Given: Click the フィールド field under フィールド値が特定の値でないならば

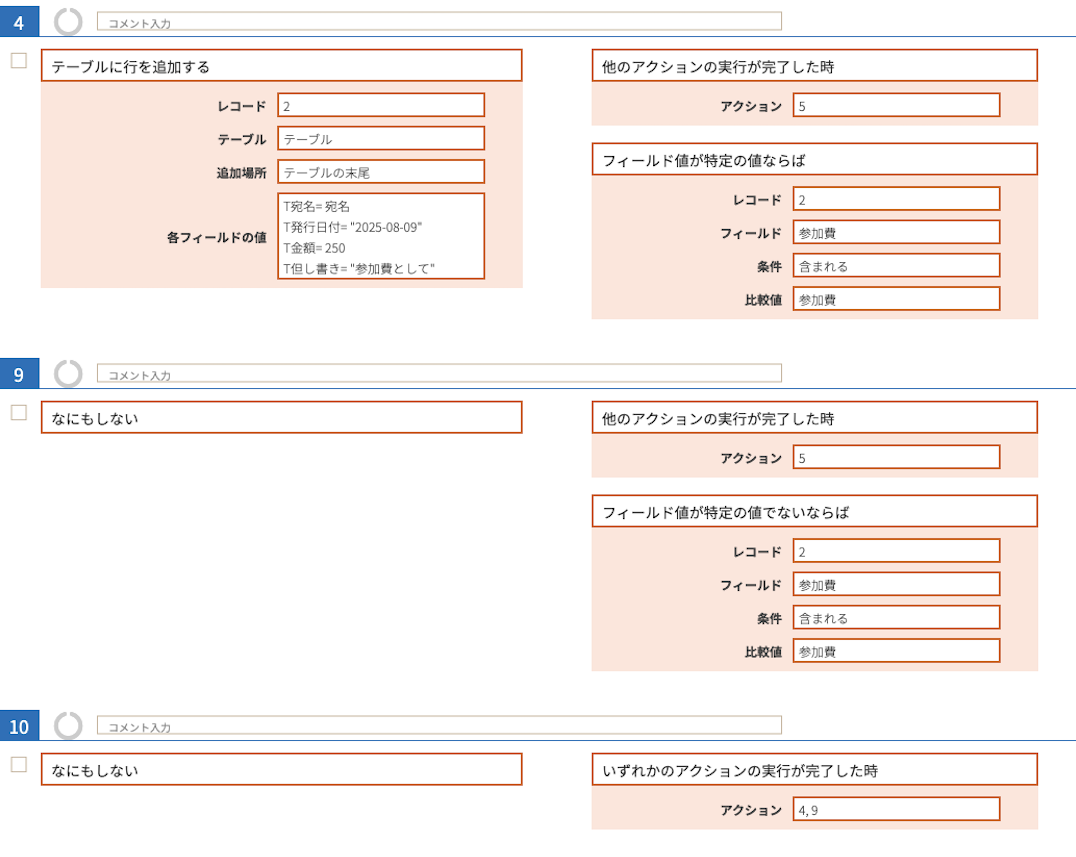Looking at the screenshot, I should (896, 585).
